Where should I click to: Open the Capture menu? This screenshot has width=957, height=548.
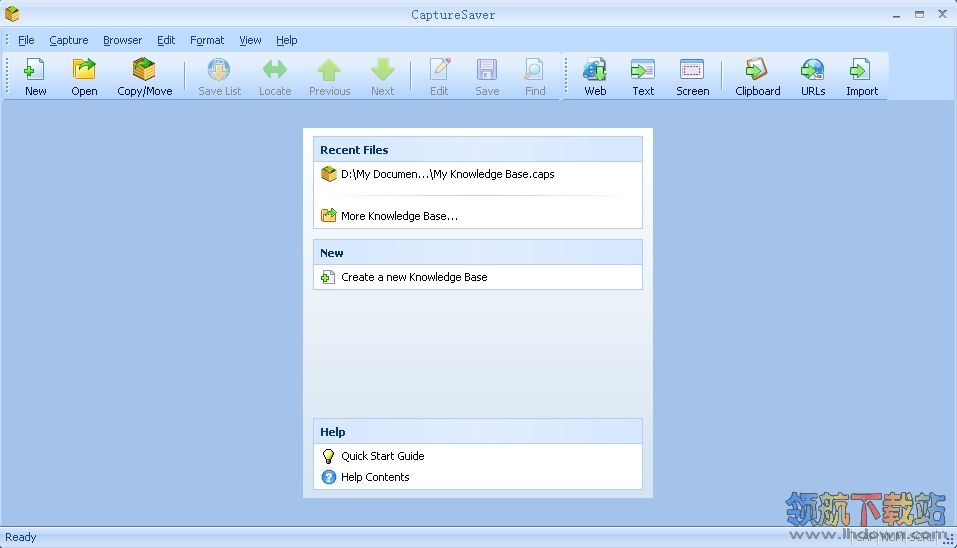tap(68, 40)
